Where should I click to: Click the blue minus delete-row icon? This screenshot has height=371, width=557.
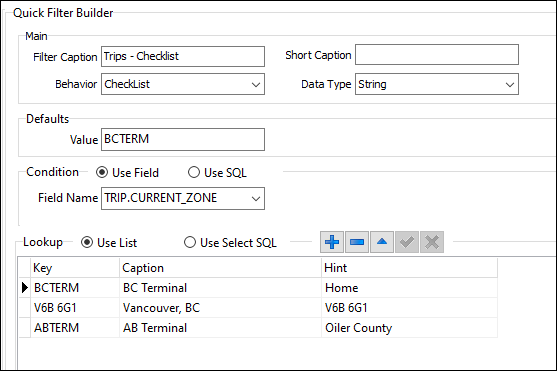tap(357, 242)
